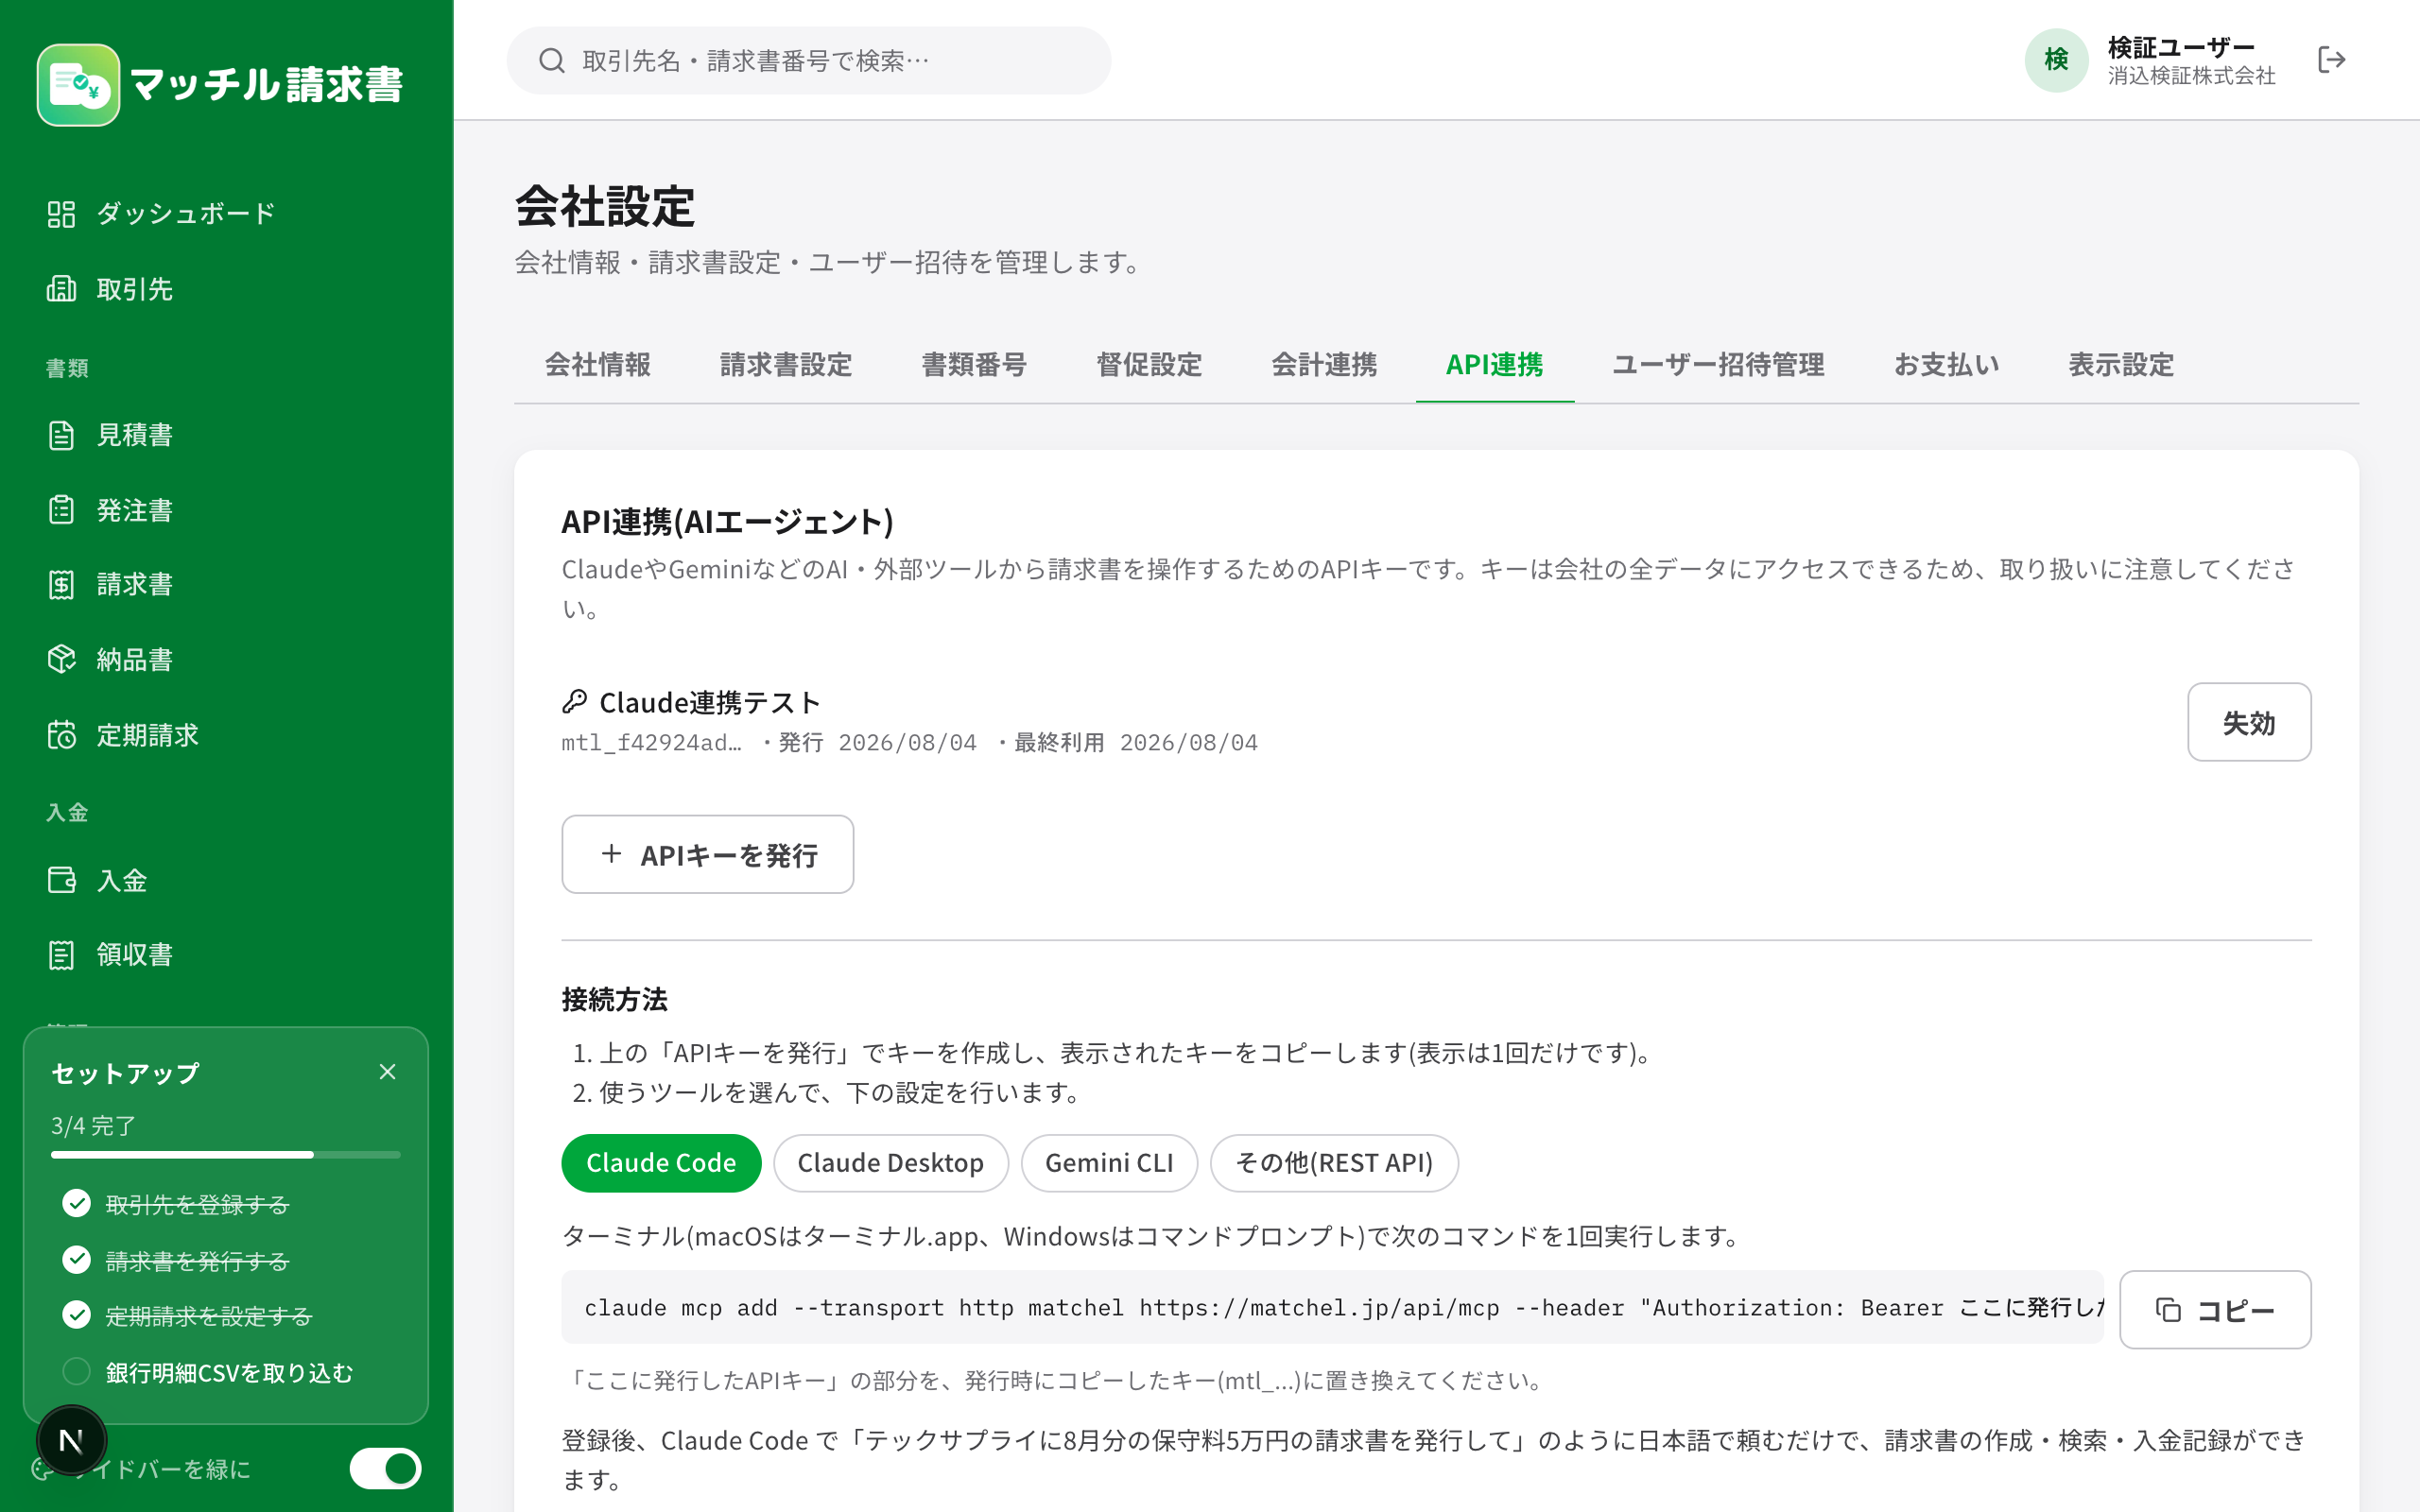This screenshot has height=1512, width=2420.
Task: Select Claude Code connection method
Action: [x=661, y=1163]
